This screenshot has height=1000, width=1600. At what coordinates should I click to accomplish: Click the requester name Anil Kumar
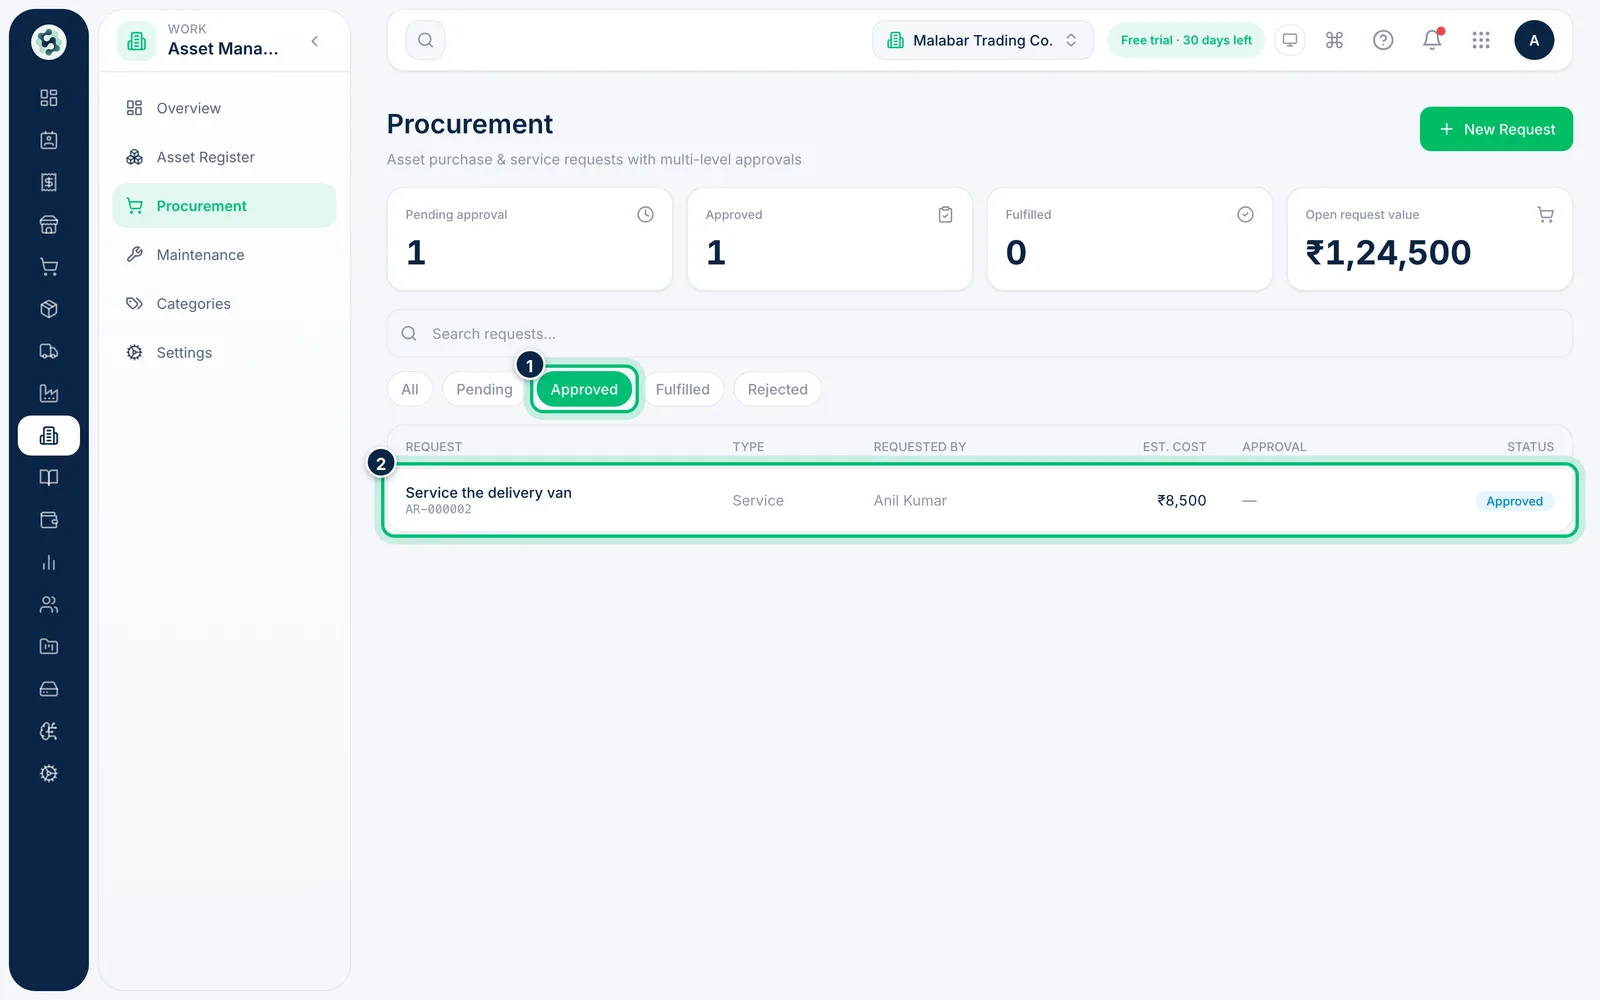[x=910, y=501]
